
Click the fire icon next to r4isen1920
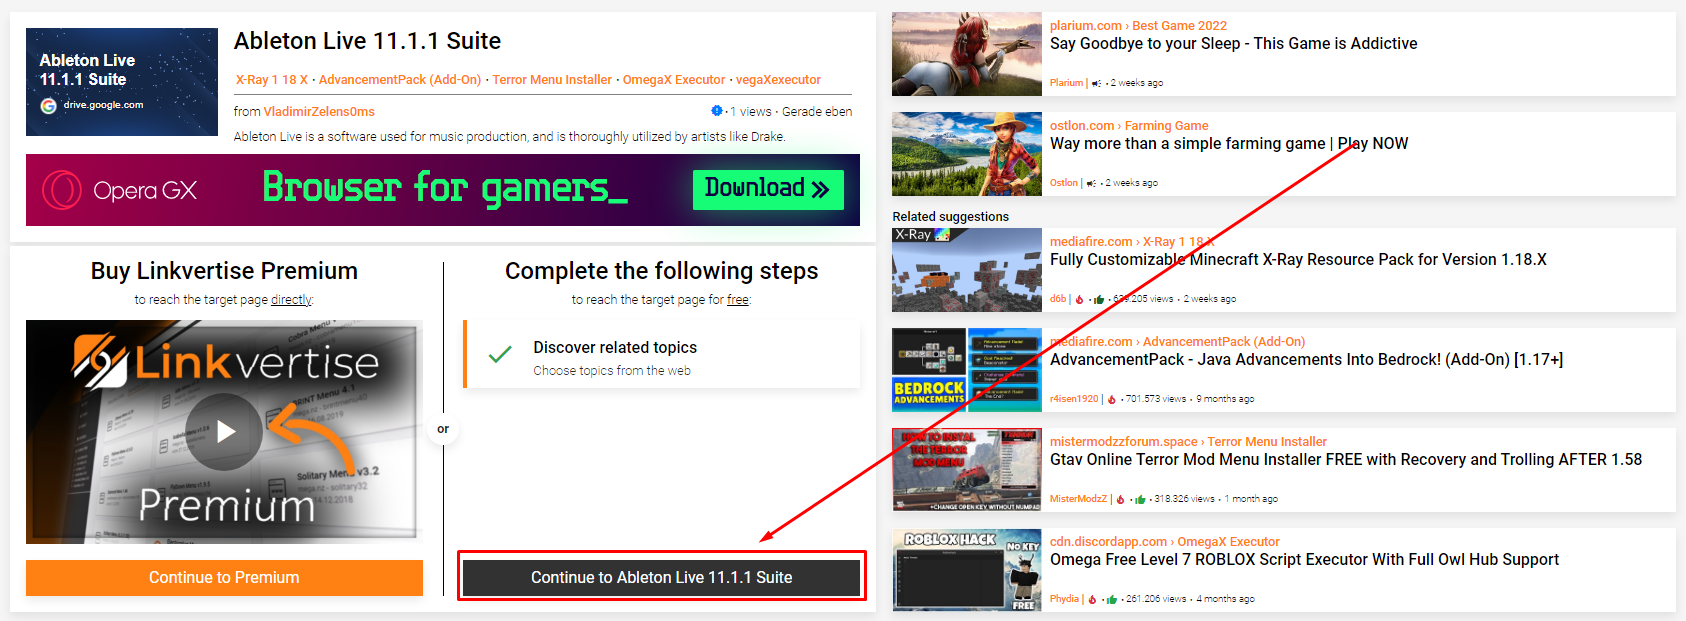tap(1112, 399)
